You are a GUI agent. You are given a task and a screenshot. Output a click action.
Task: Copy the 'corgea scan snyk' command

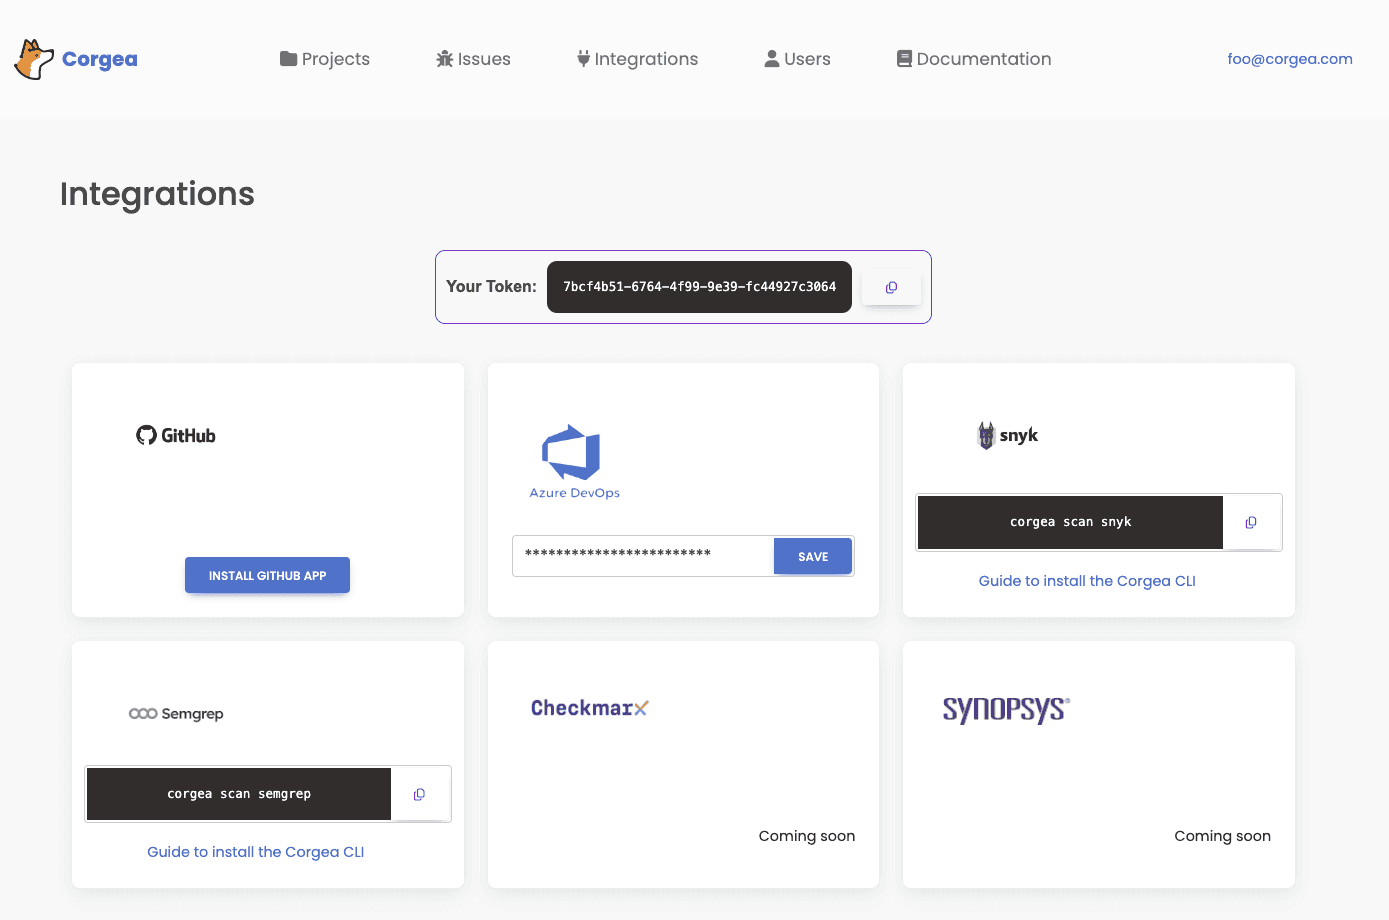[1250, 522]
